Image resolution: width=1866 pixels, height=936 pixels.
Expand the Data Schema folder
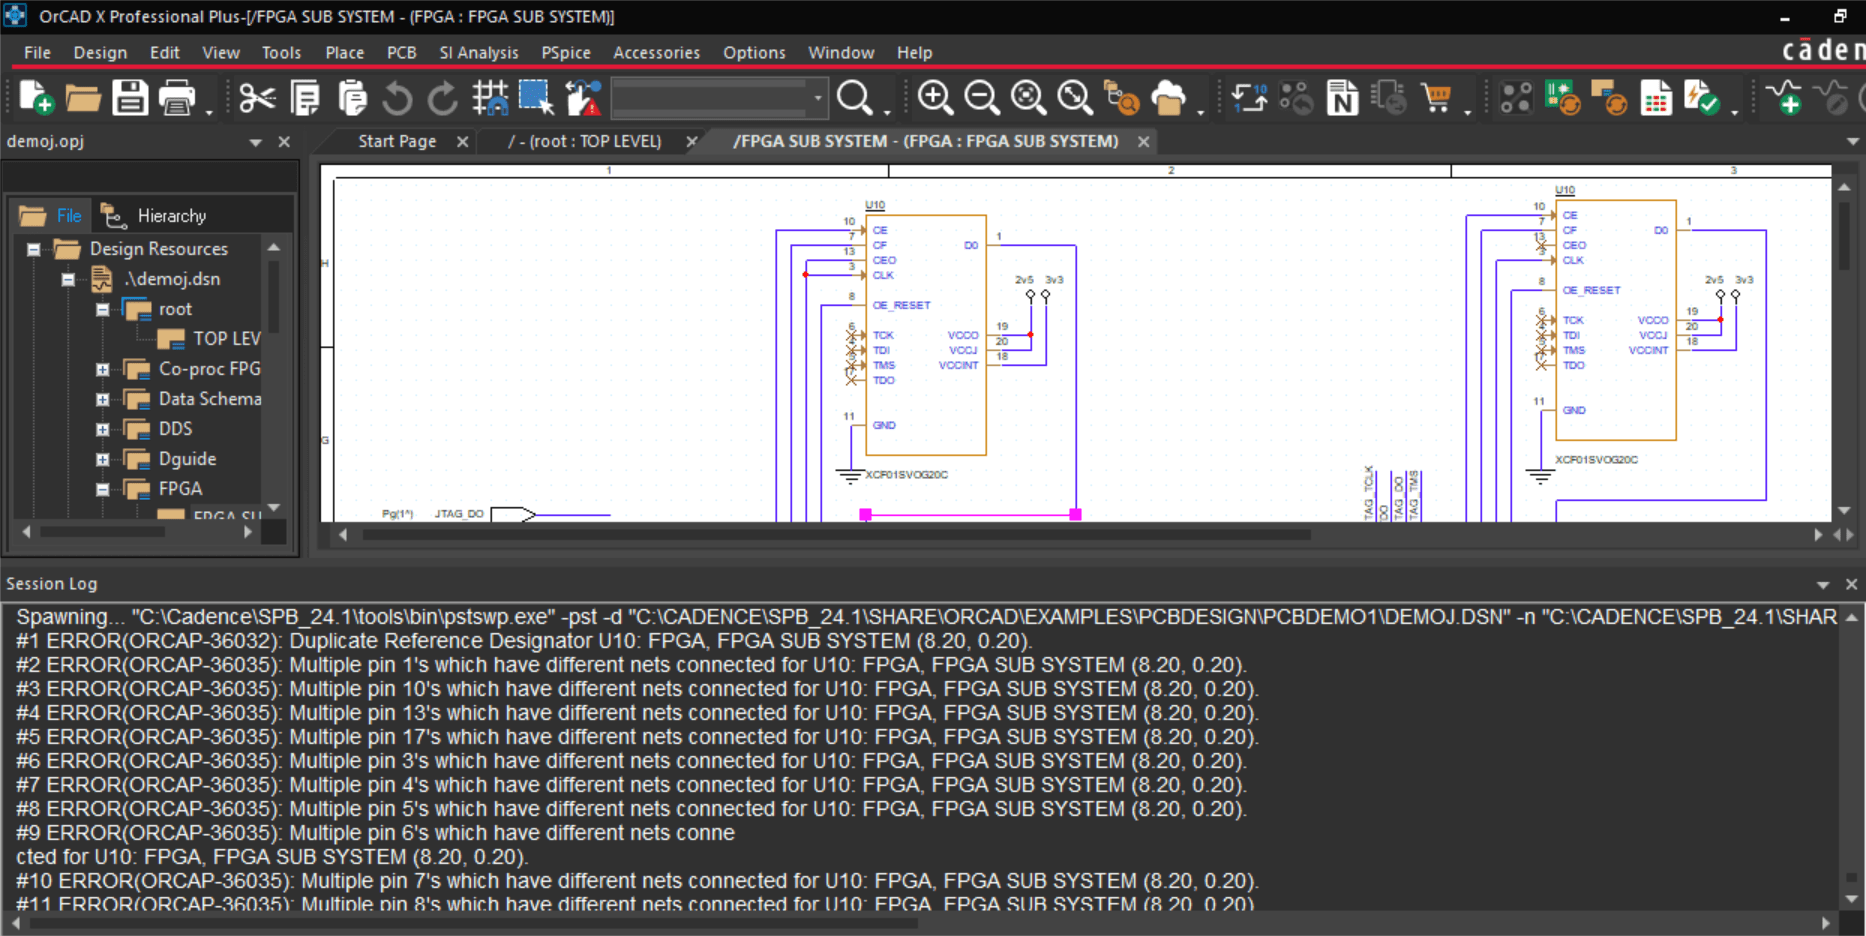pos(102,399)
